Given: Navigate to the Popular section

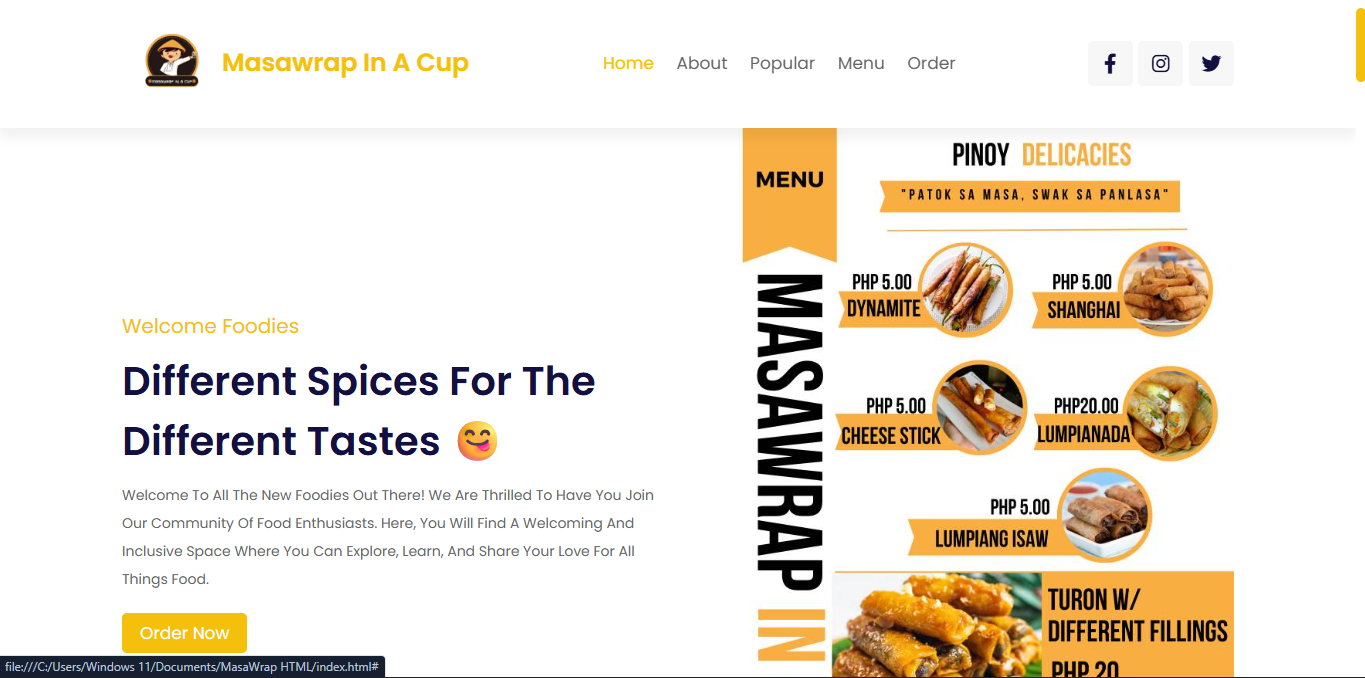Looking at the screenshot, I should pos(782,63).
